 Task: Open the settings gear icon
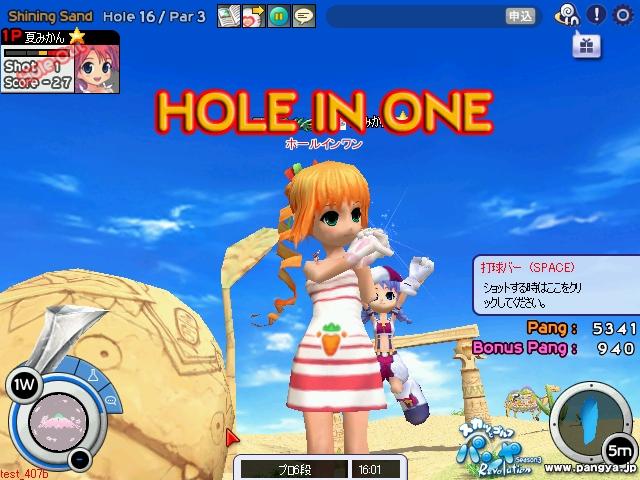(623, 16)
